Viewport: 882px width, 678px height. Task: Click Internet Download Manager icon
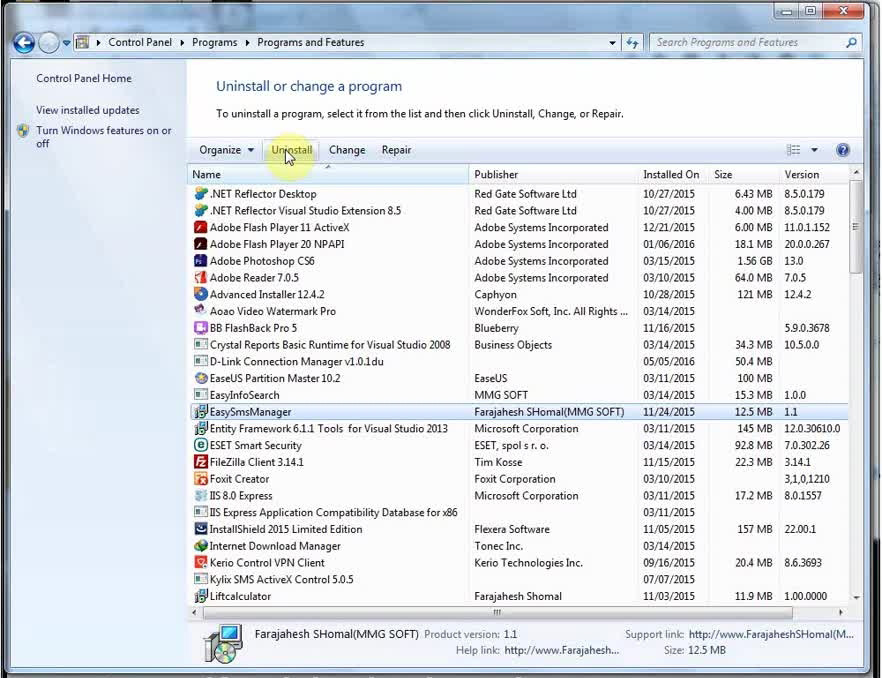(200, 546)
